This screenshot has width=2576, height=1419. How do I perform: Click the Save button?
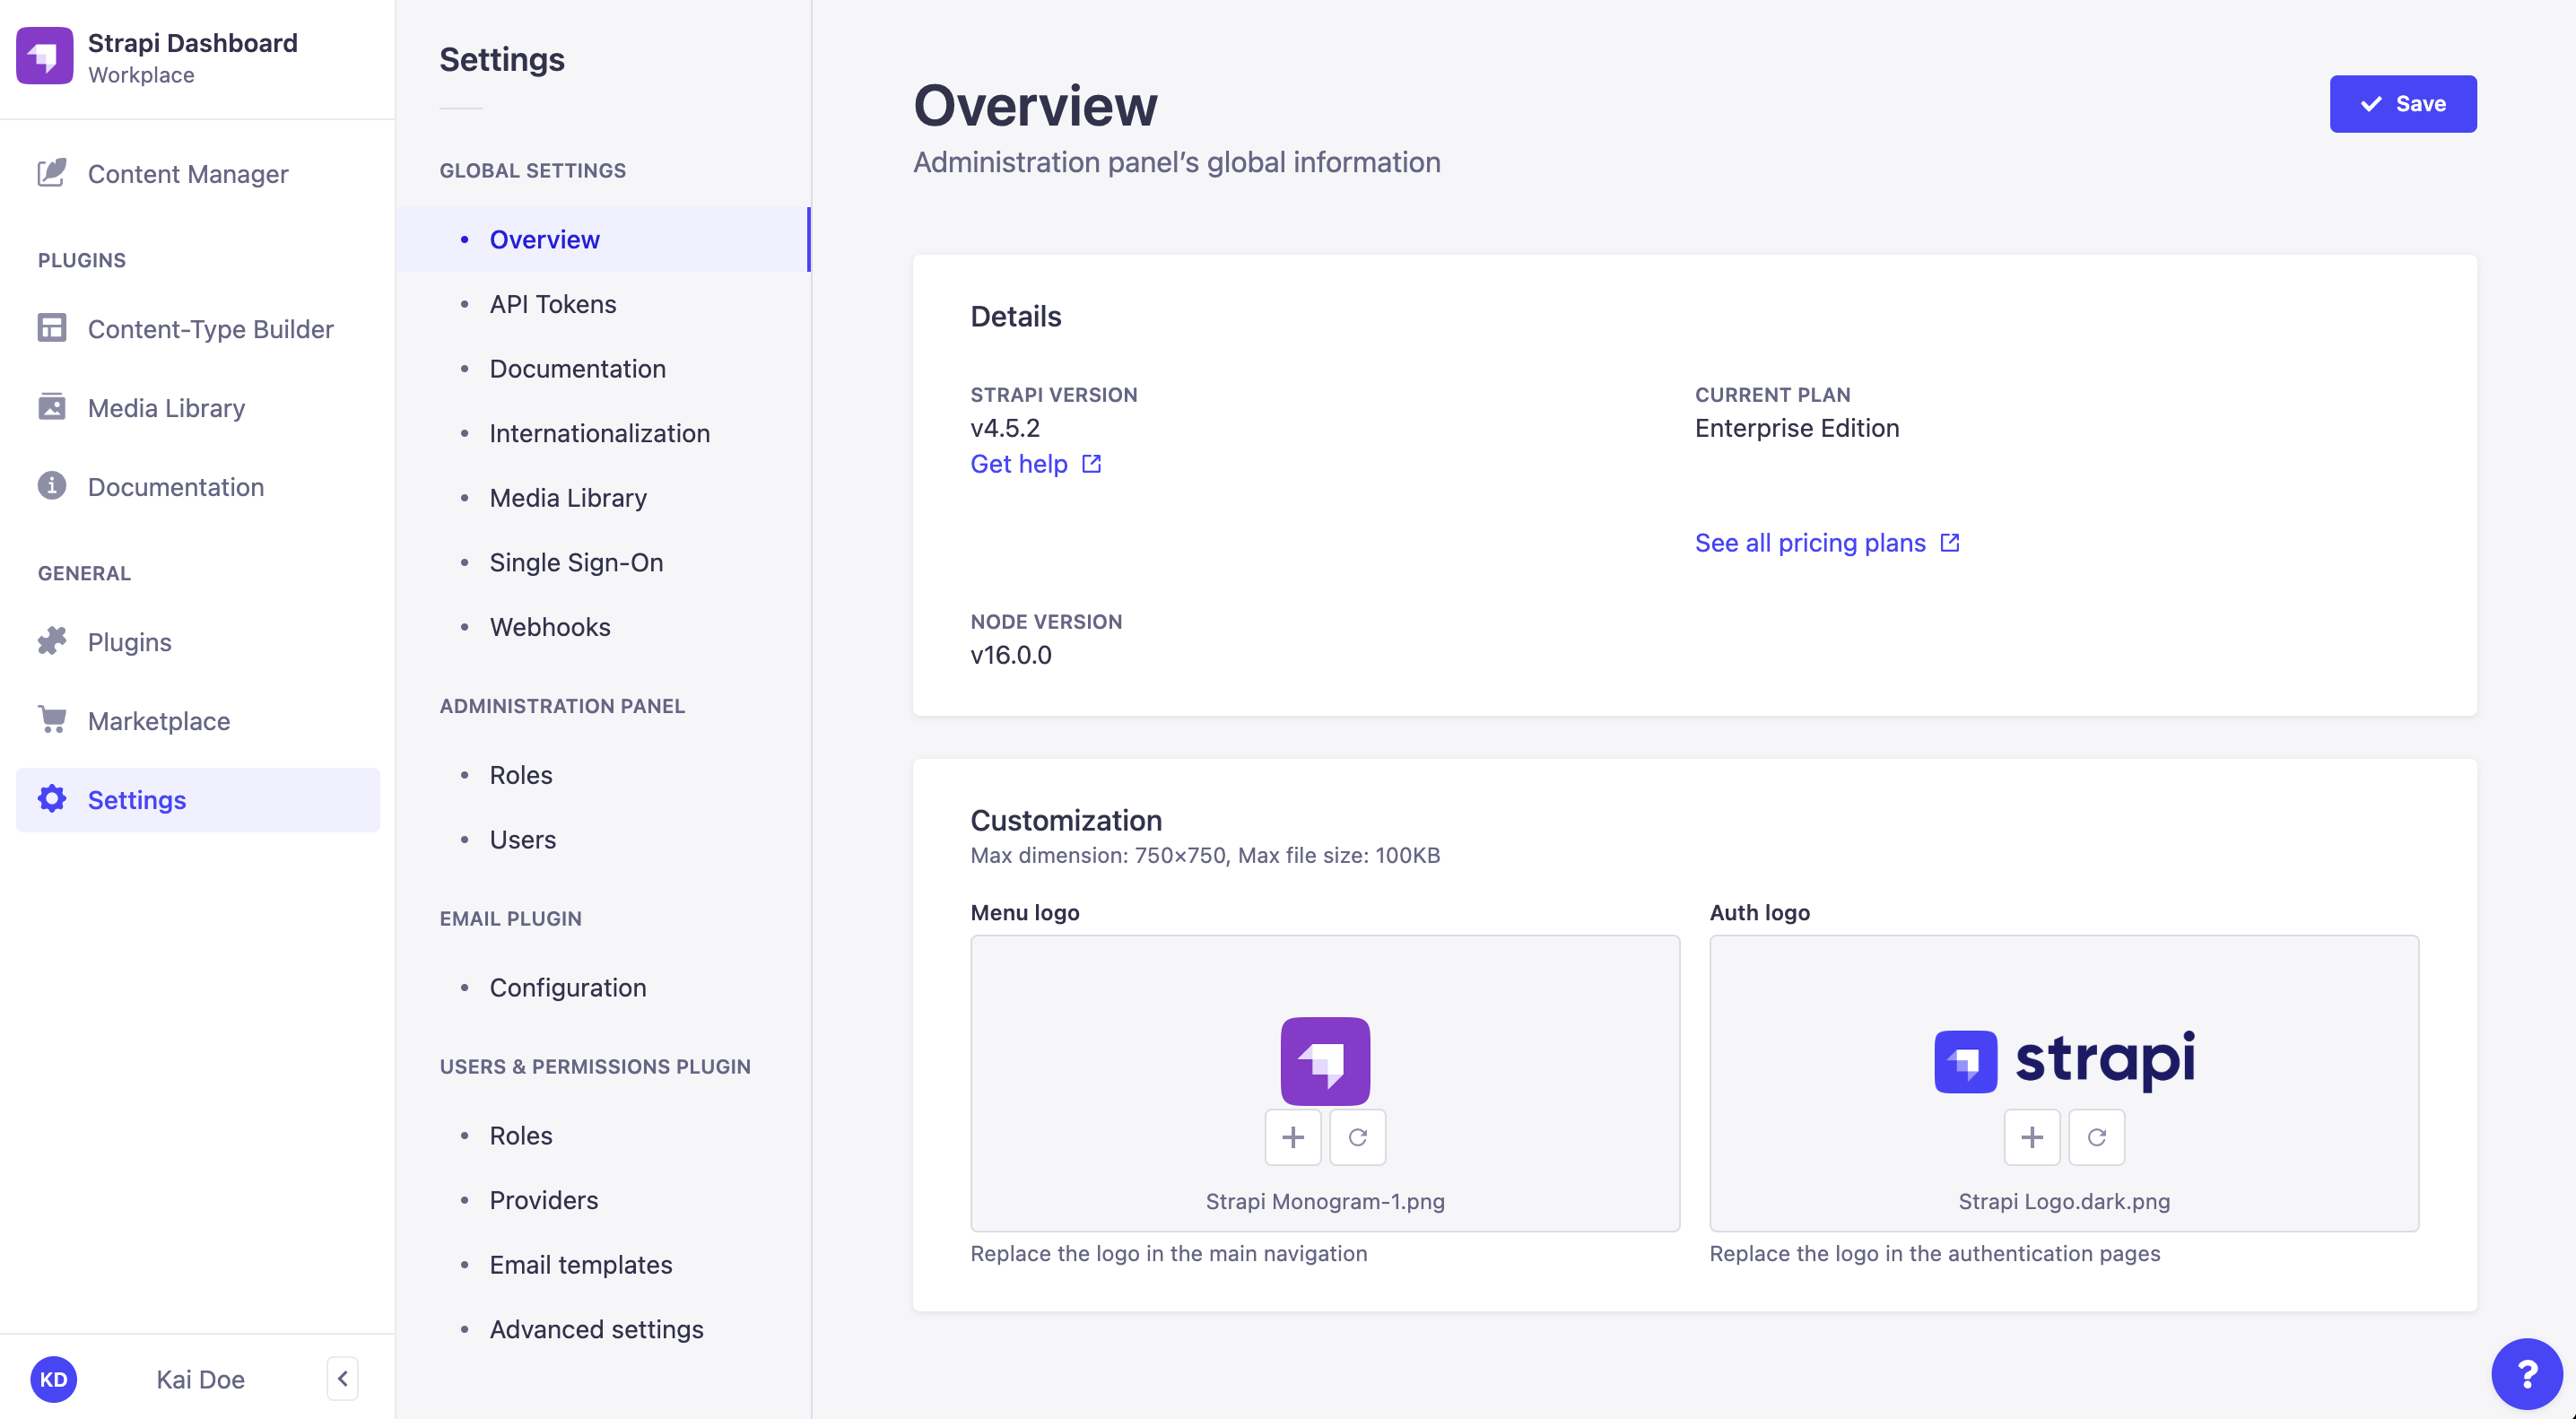2403,103
